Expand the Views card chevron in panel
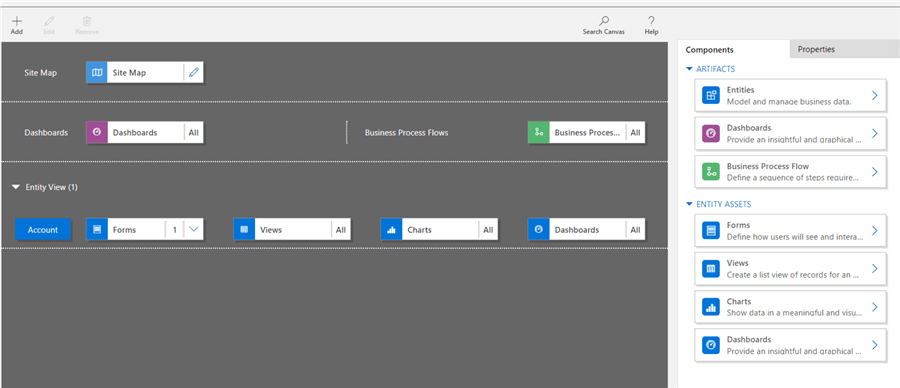This screenshot has height=388, width=900. tap(874, 269)
